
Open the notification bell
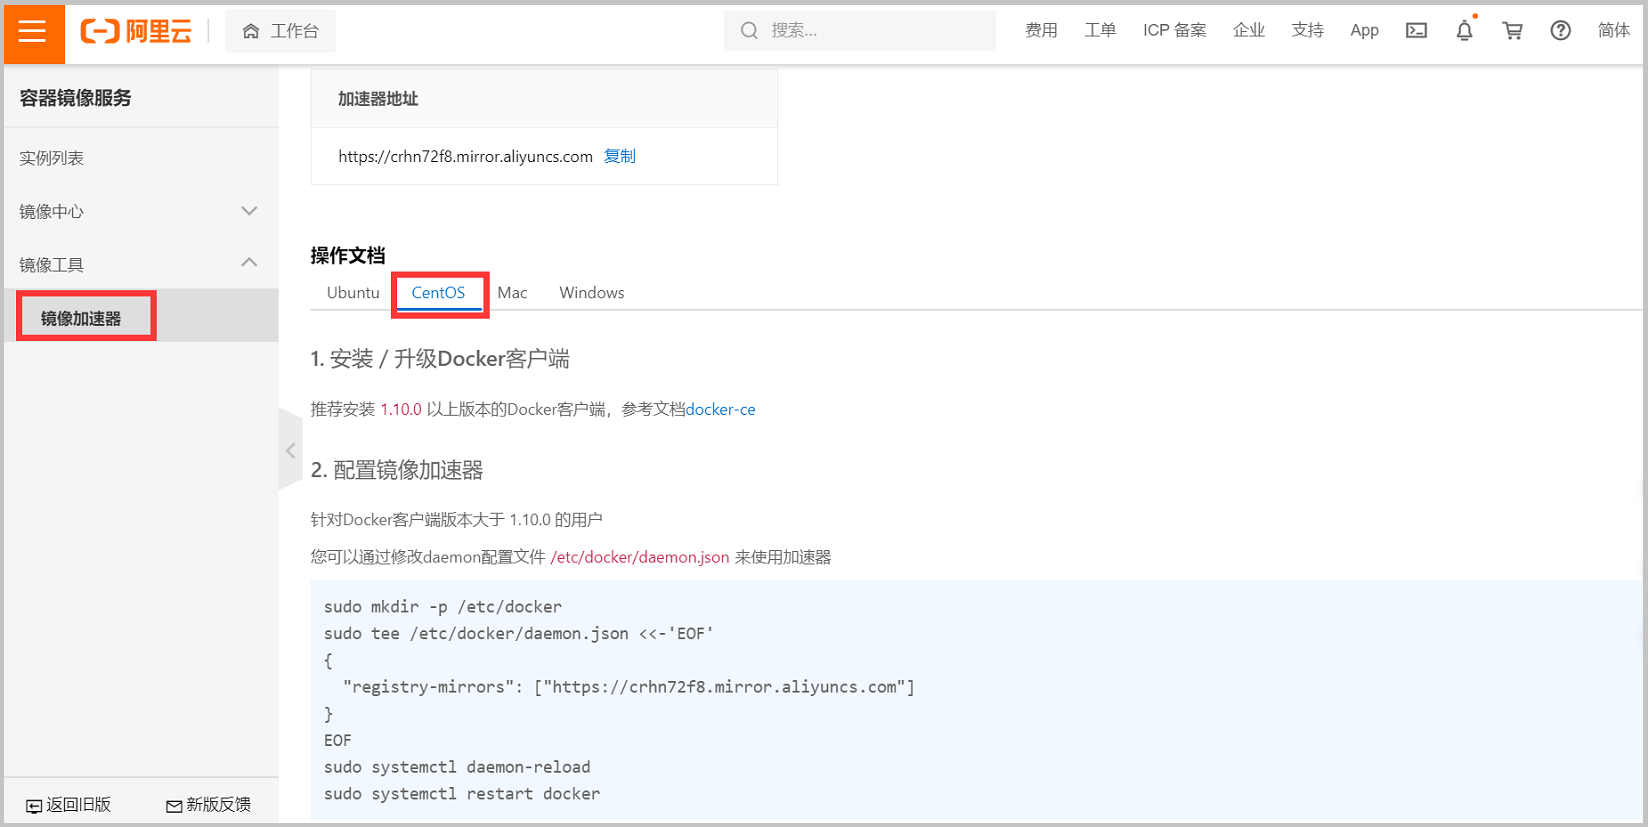pyautogui.click(x=1464, y=31)
